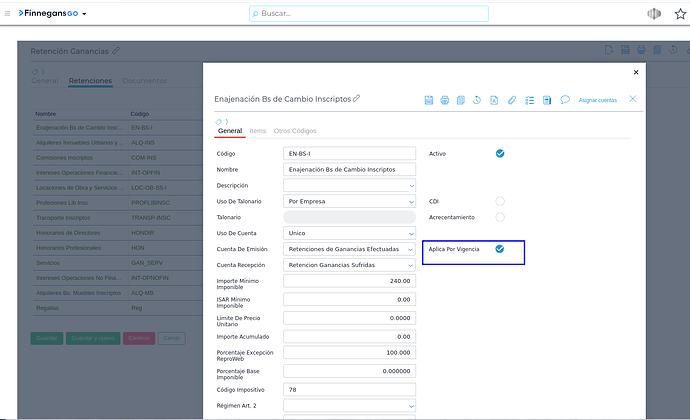Open the Cuenta Recepción dropdown
Screen dimensions: 690x420
[x=410, y=265]
